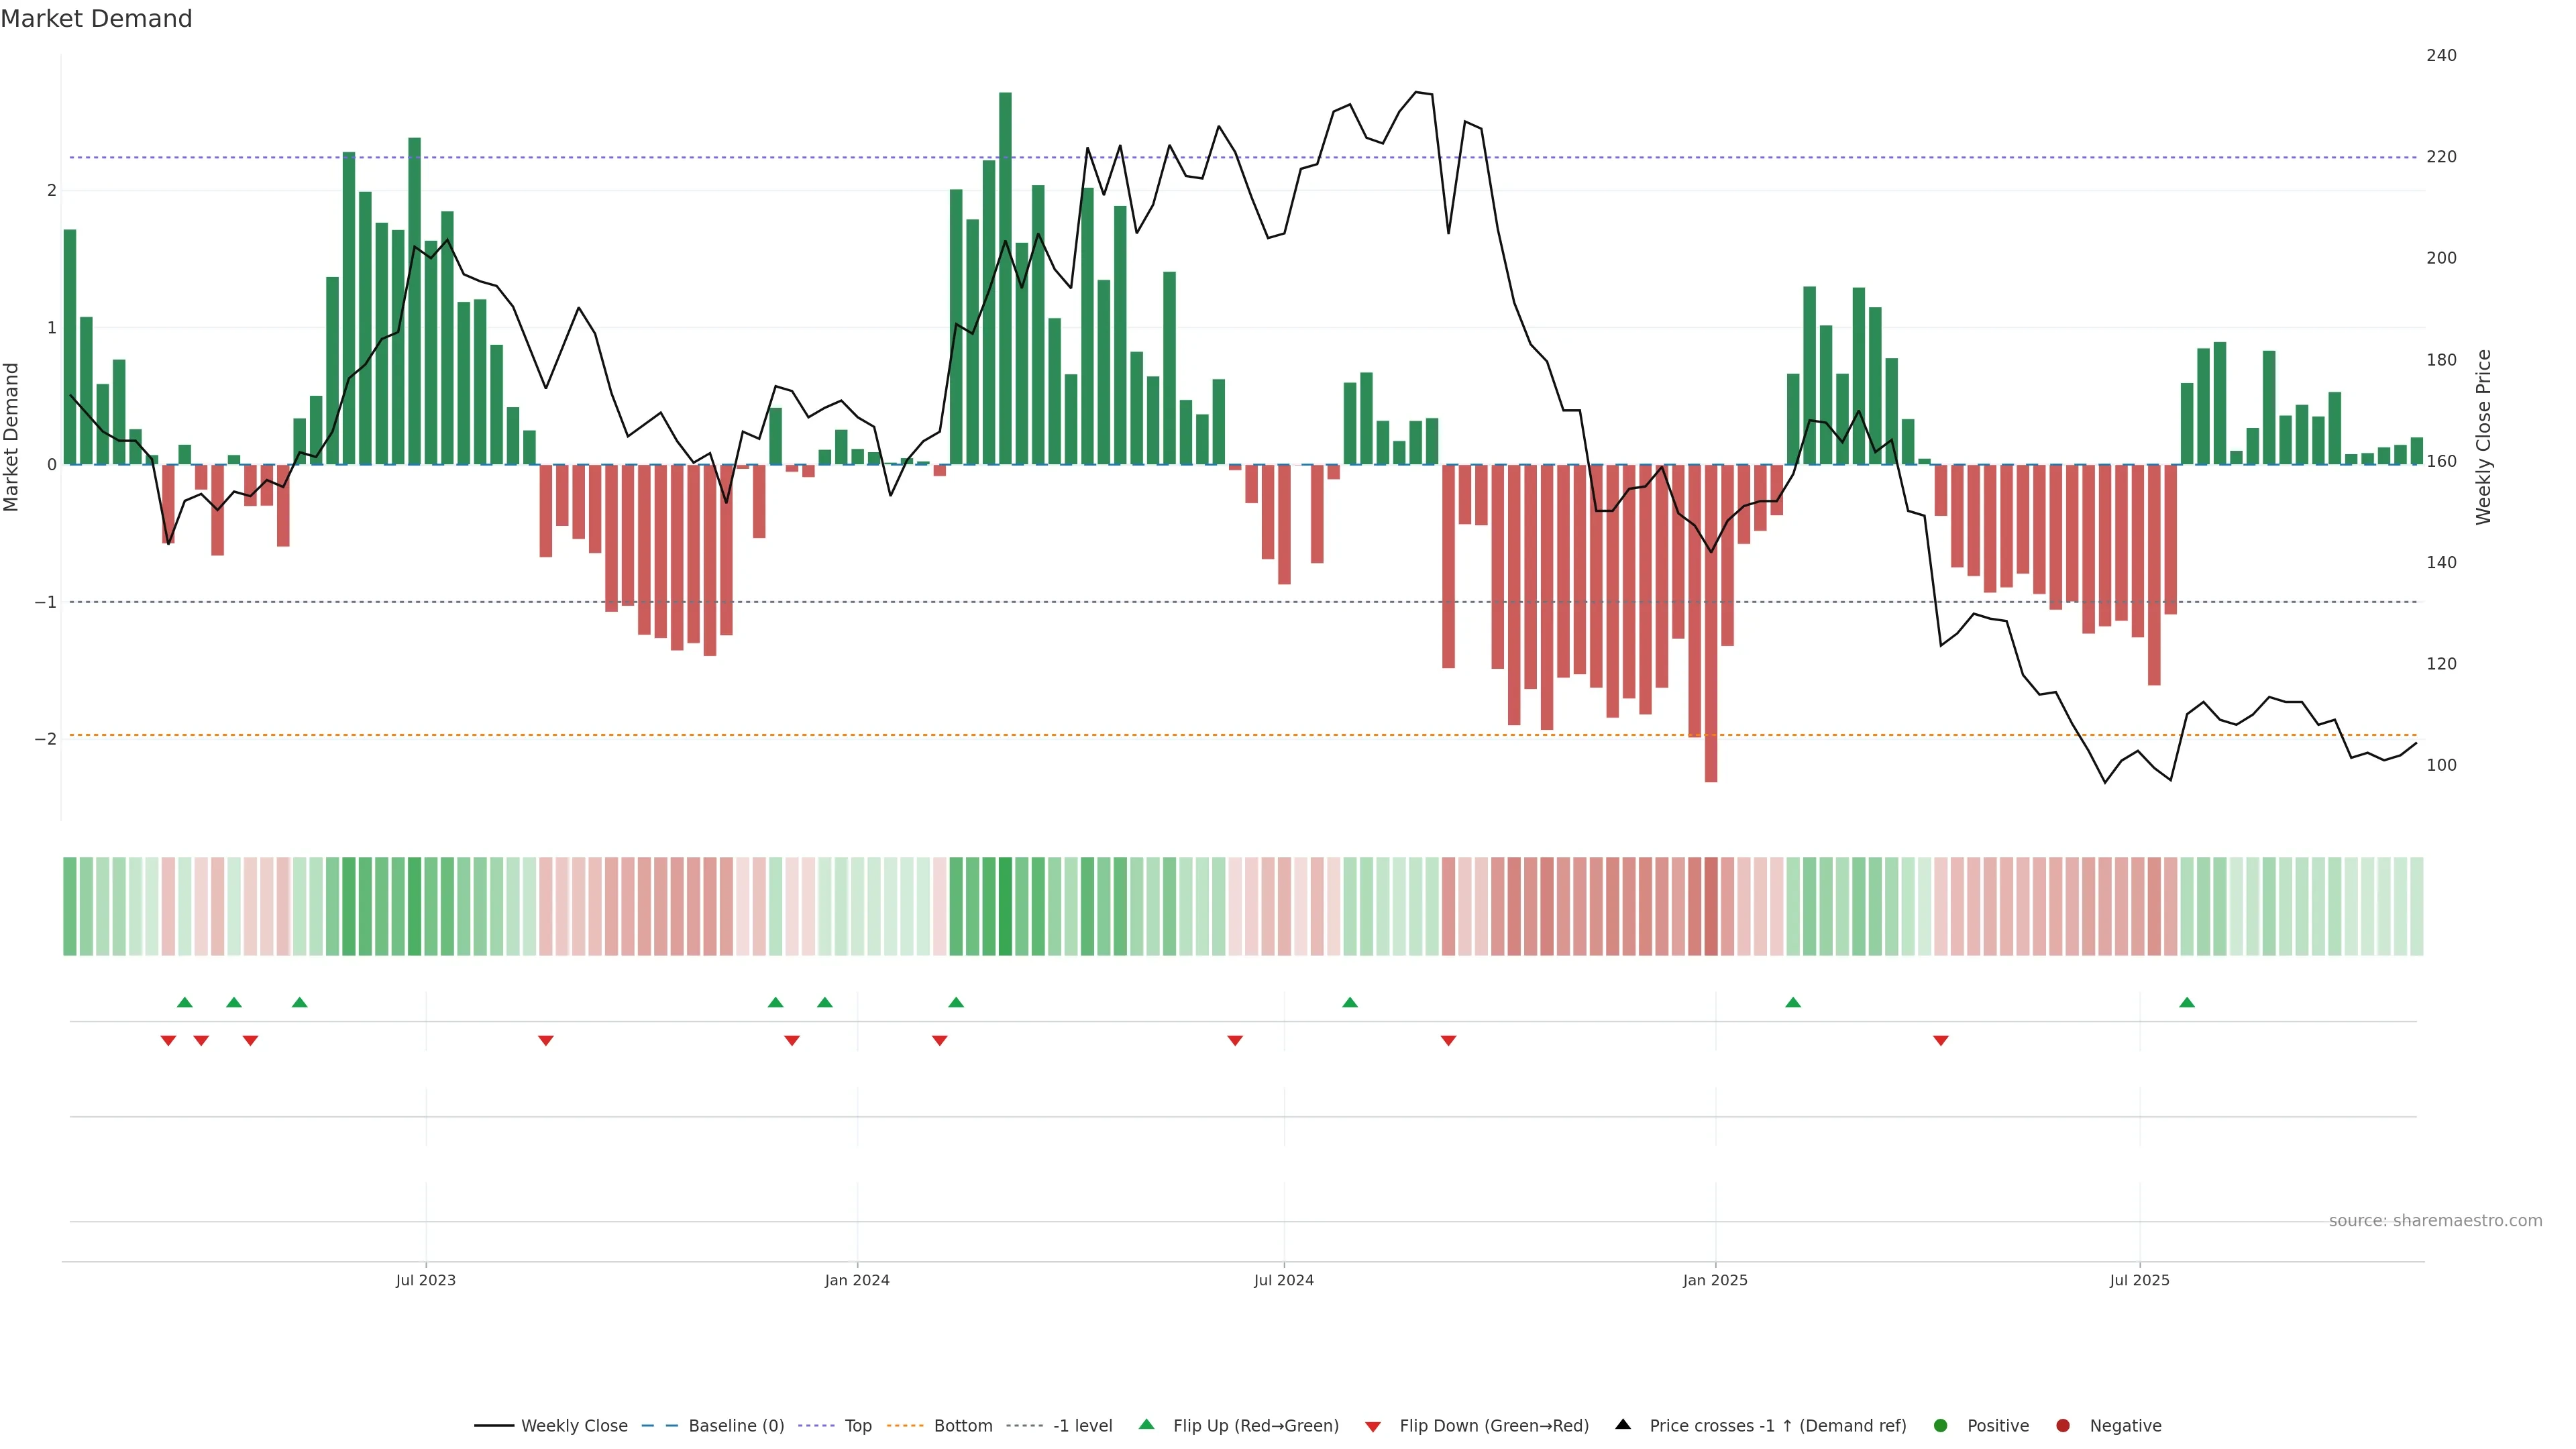Screen dimensions: 2576x1449
Task: Click the green Positive circle legend icon
Action: click(1941, 1426)
